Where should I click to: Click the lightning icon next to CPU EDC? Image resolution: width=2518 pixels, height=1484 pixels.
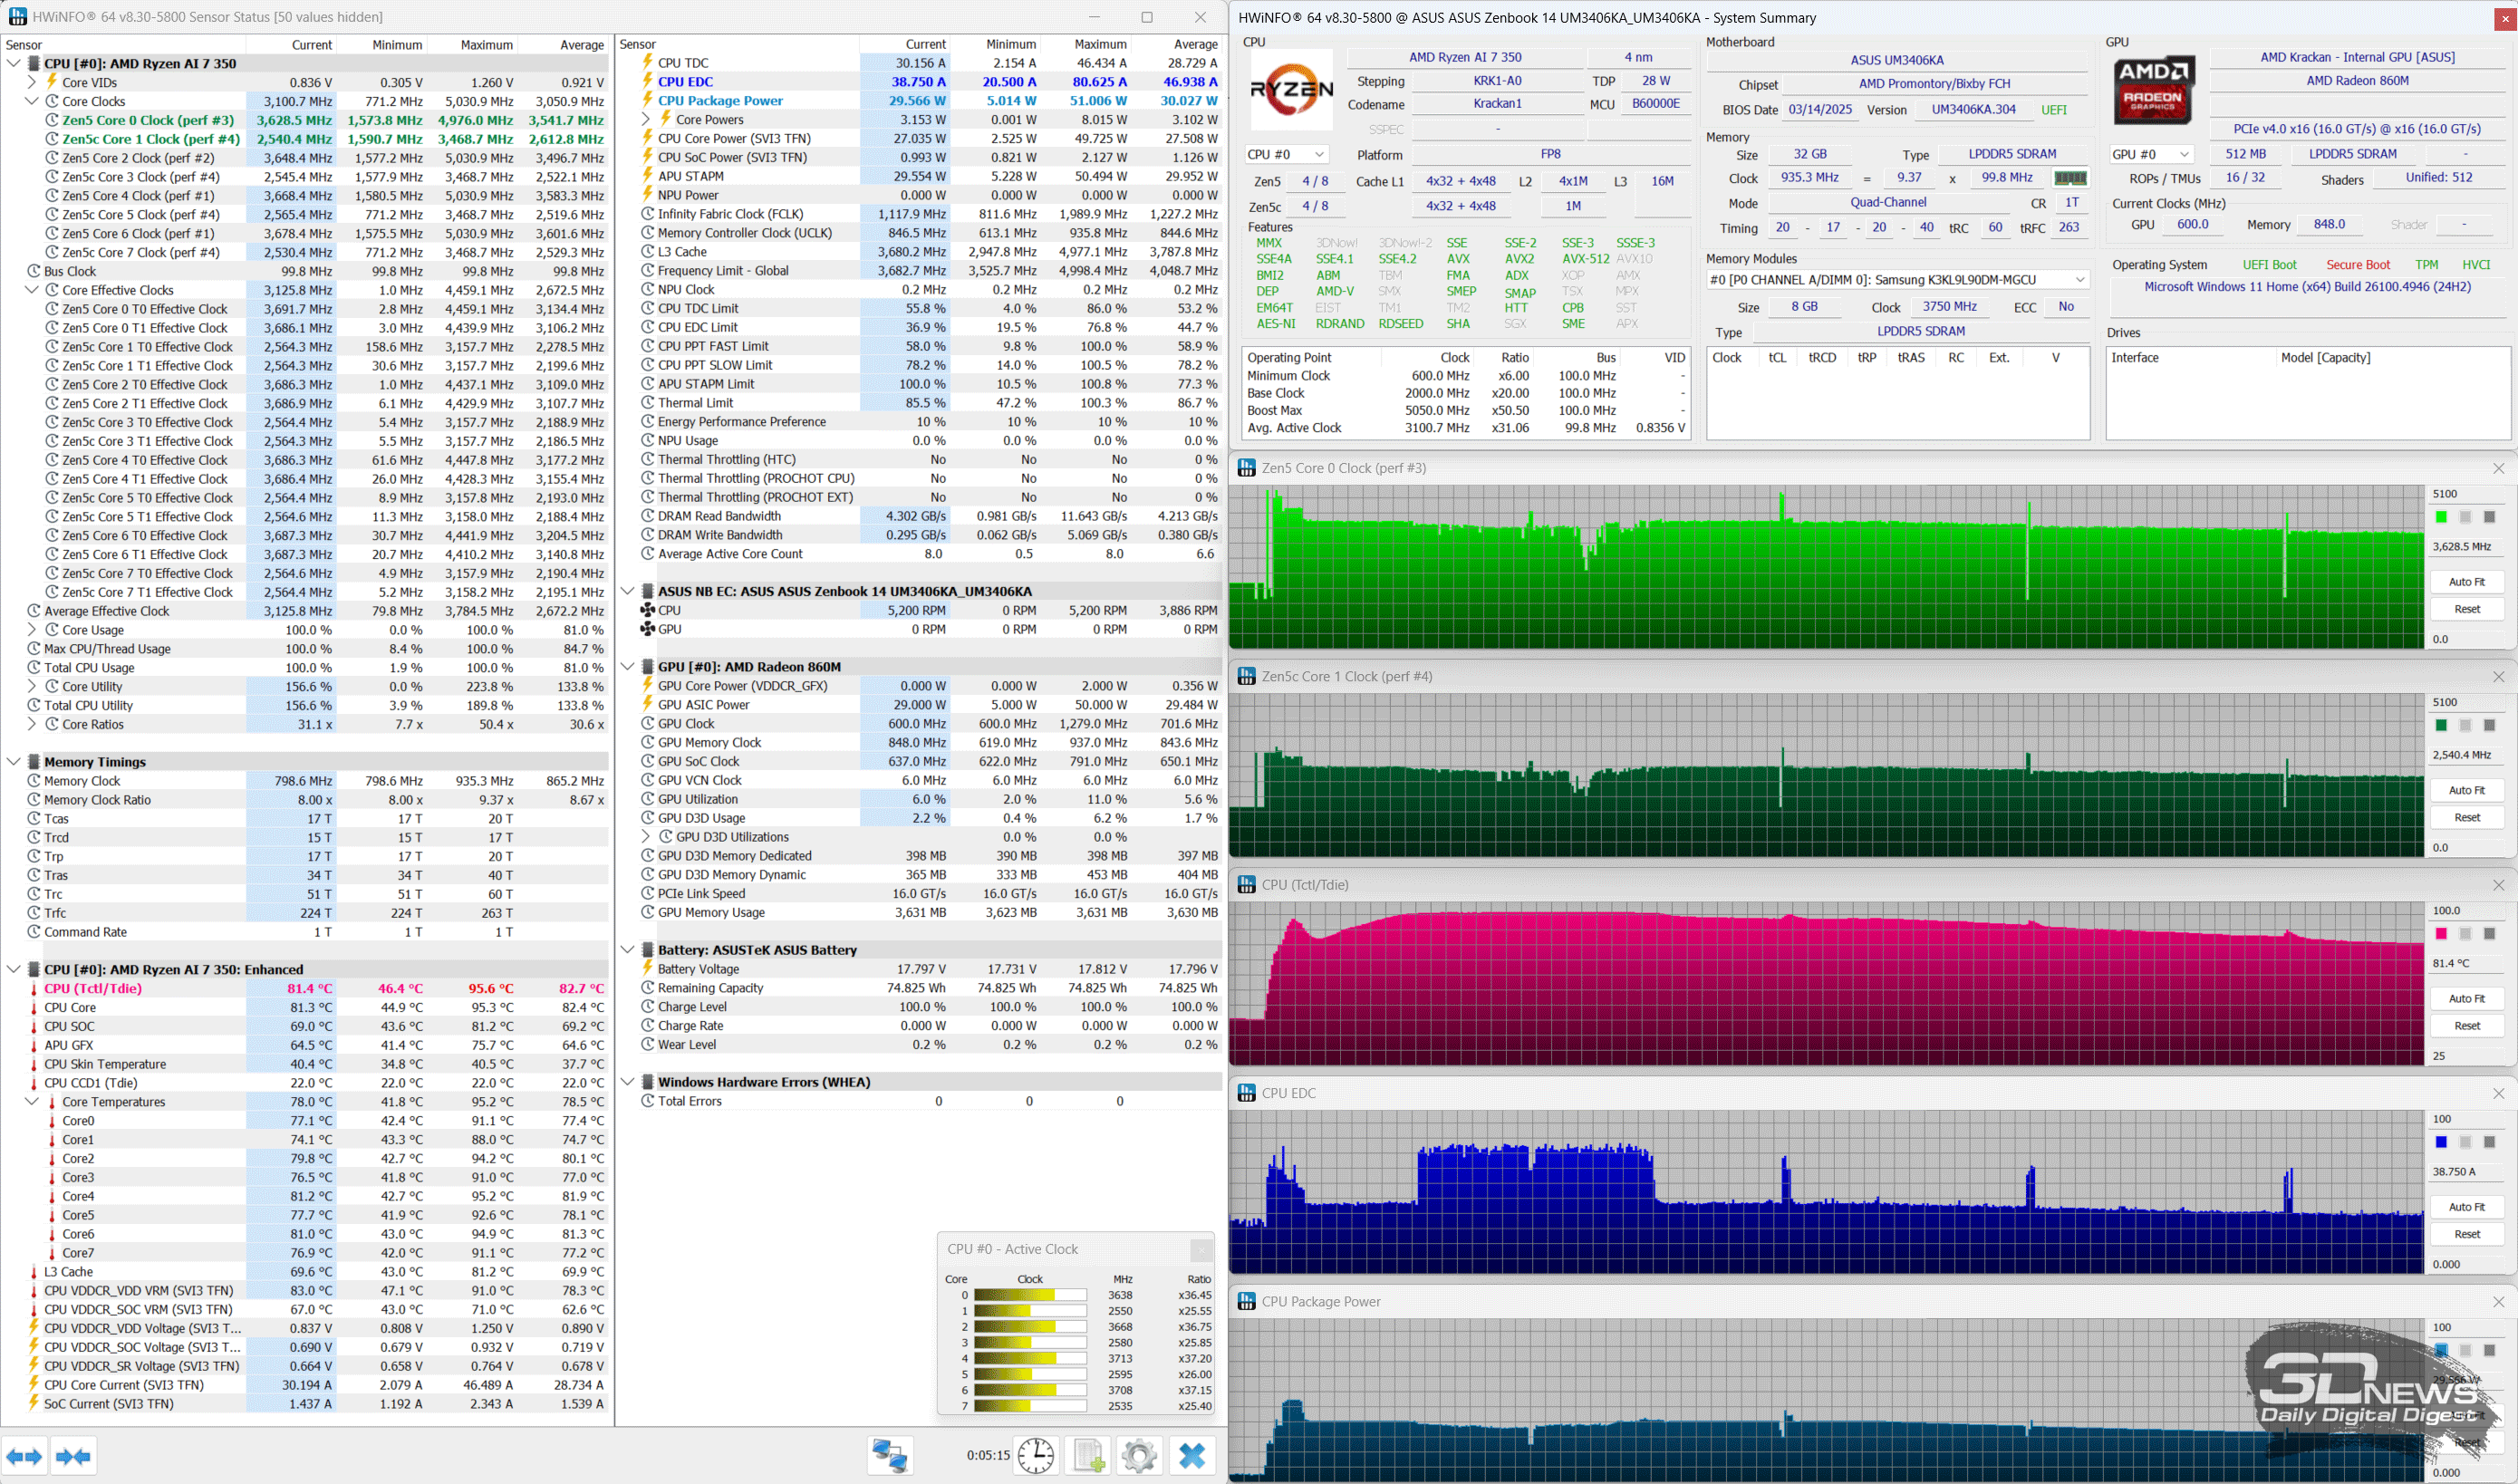647,81
